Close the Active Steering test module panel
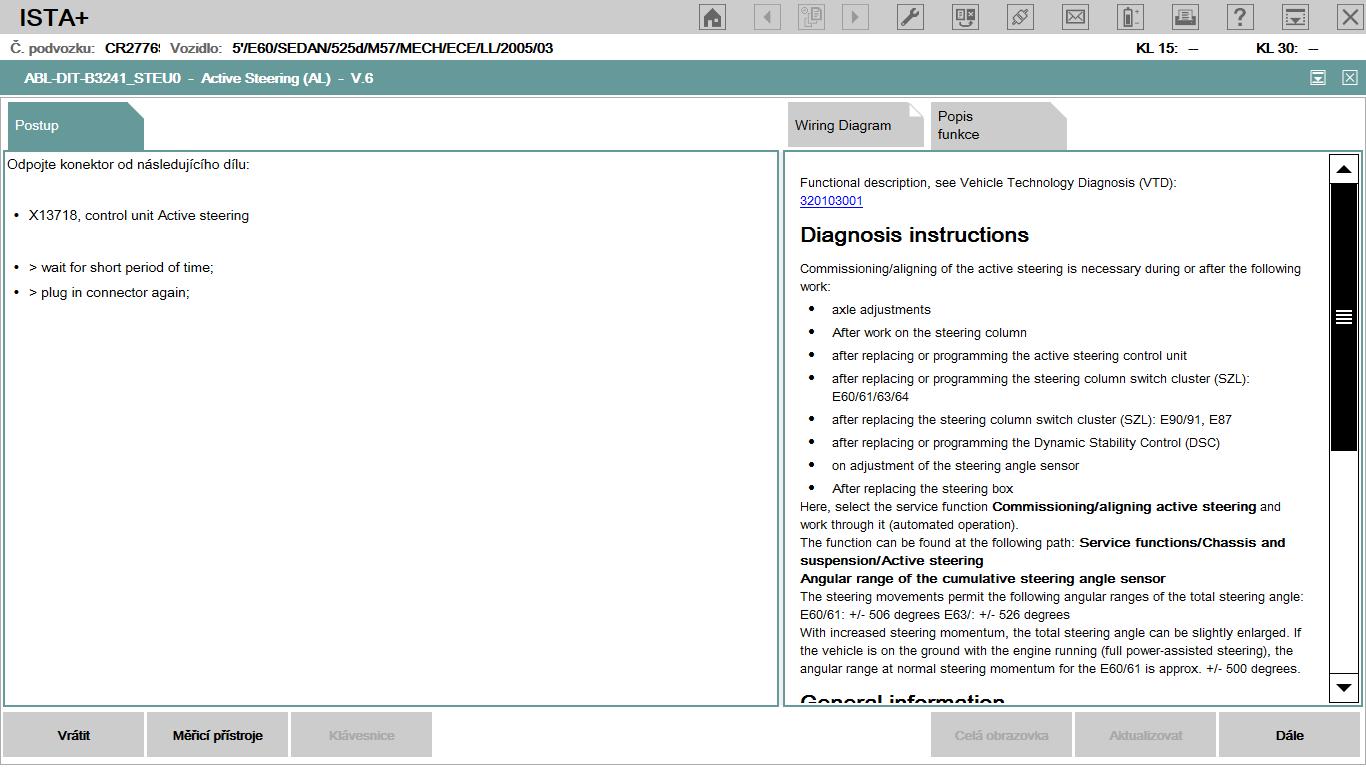The image size is (1366, 768). pos(1349,78)
